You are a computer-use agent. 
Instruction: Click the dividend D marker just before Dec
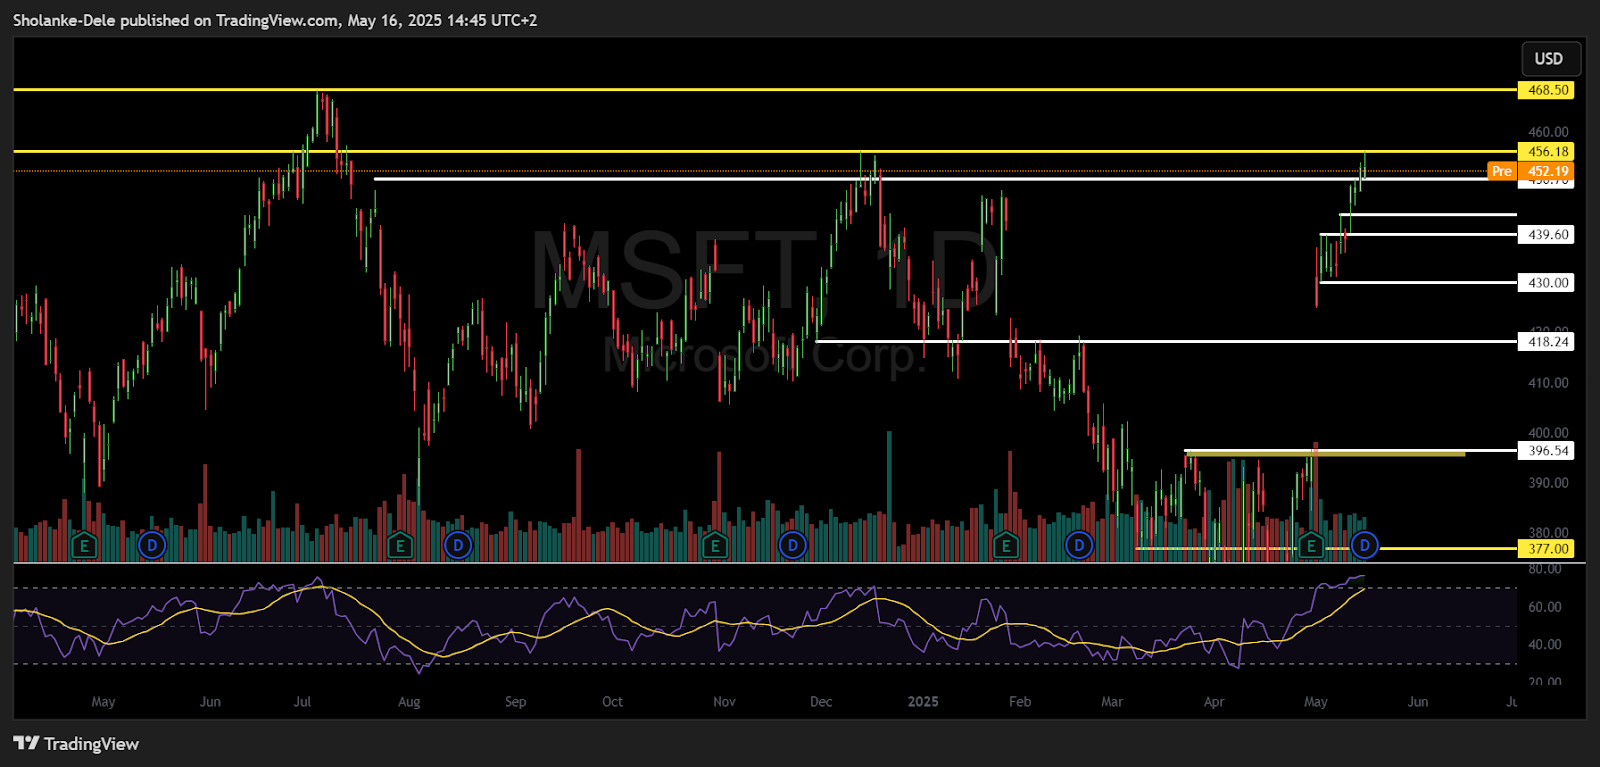(x=792, y=546)
